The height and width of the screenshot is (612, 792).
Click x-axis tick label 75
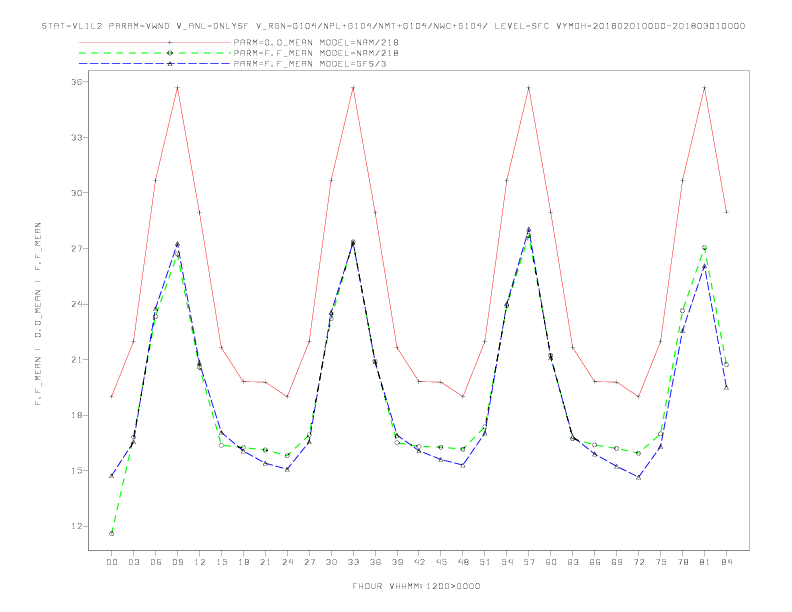pos(661,562)
